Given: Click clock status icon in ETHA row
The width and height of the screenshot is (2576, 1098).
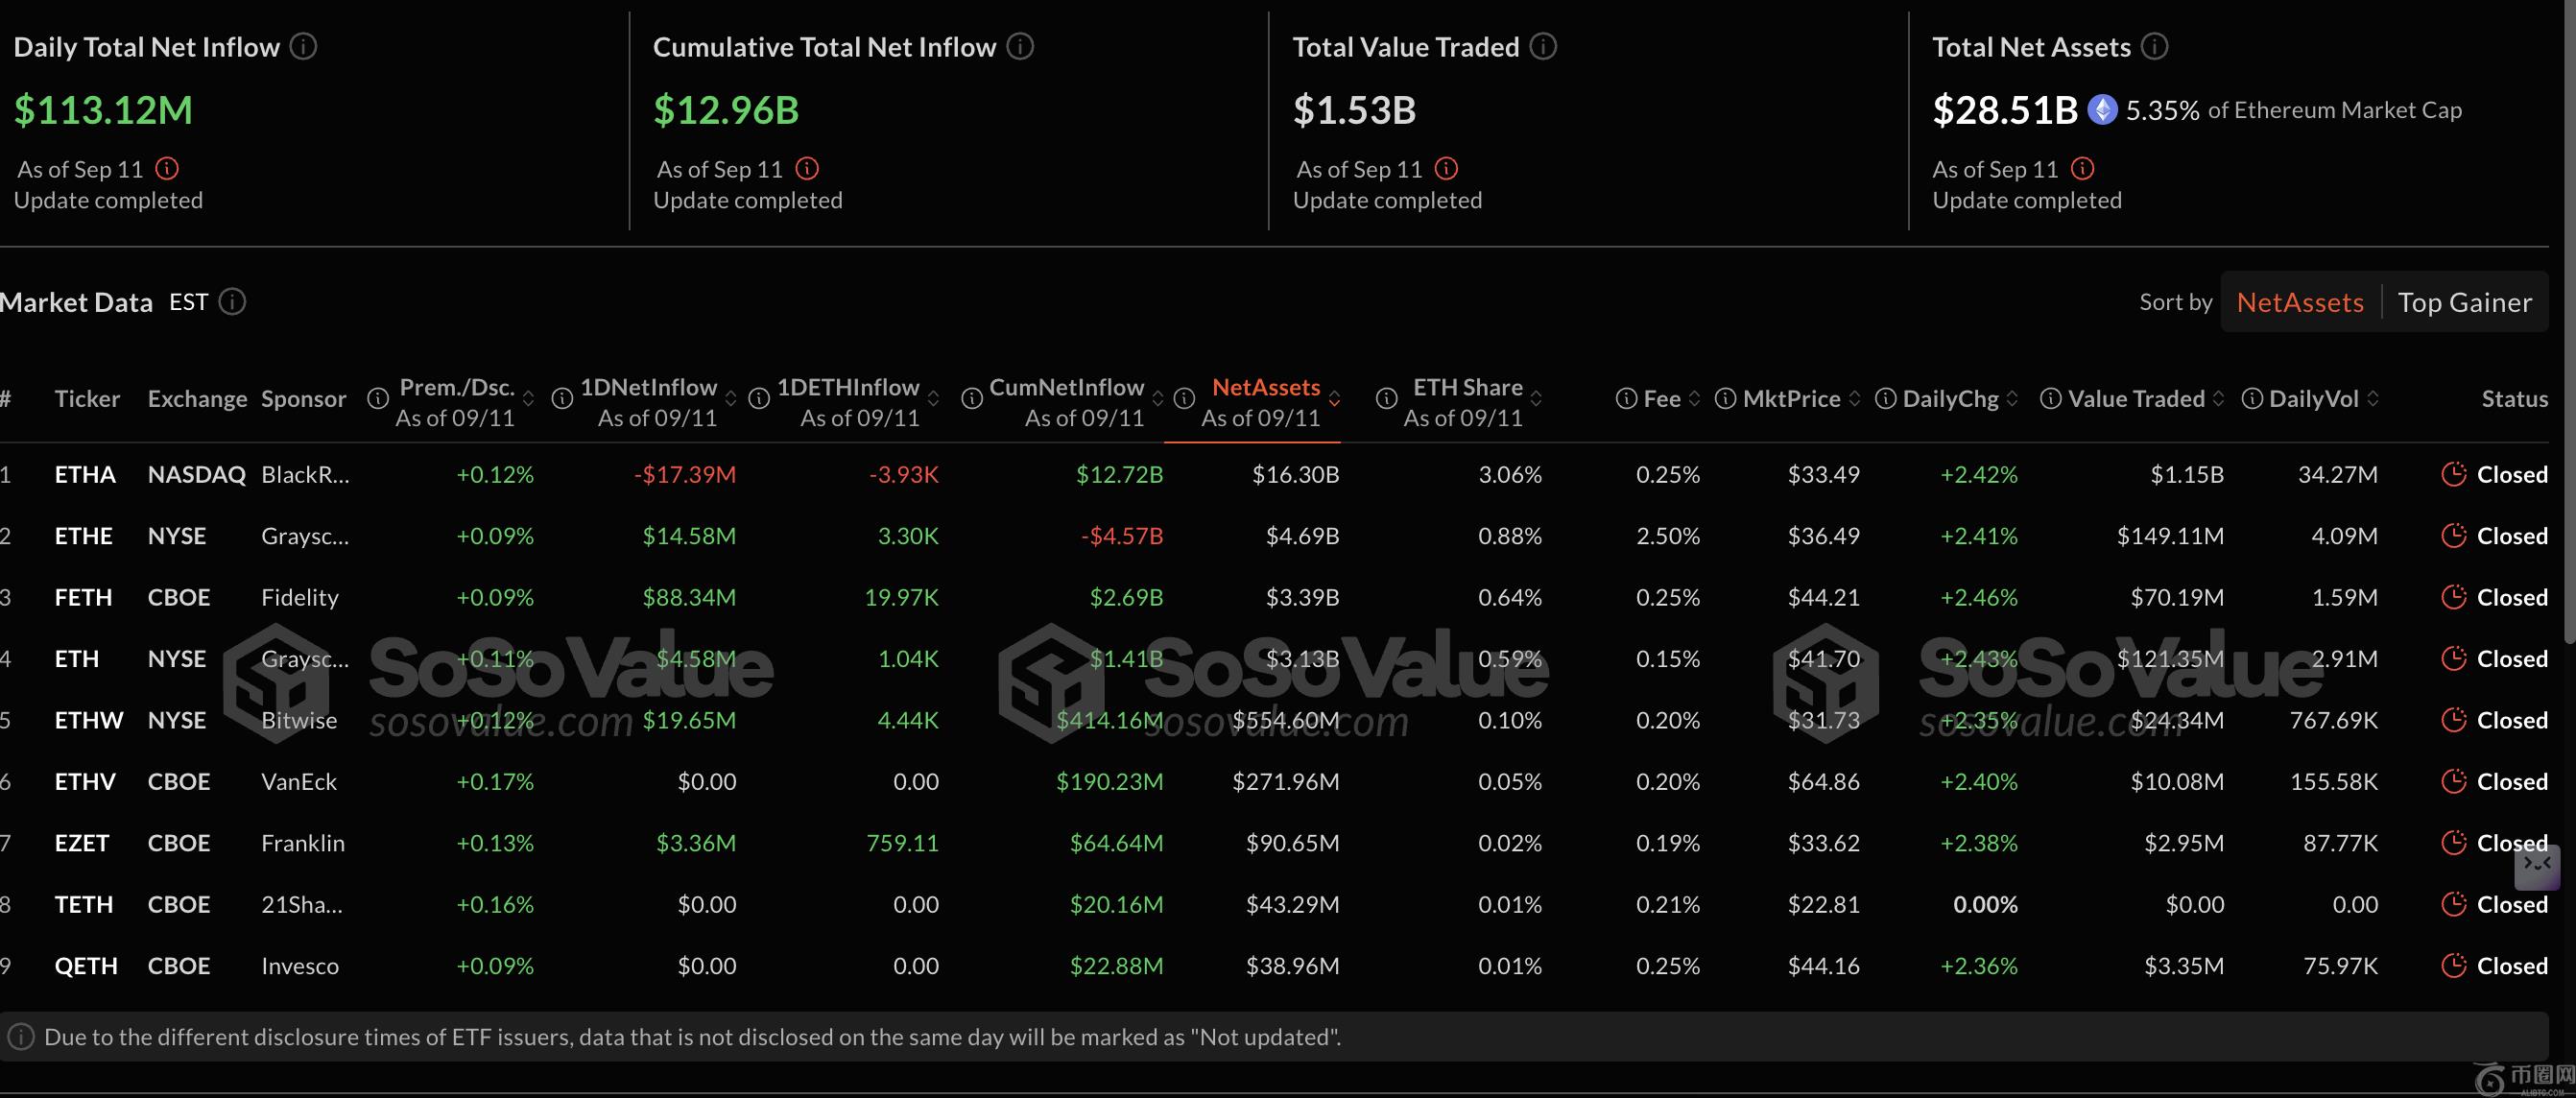Looking at the screenshot, I should point(2453,475).
